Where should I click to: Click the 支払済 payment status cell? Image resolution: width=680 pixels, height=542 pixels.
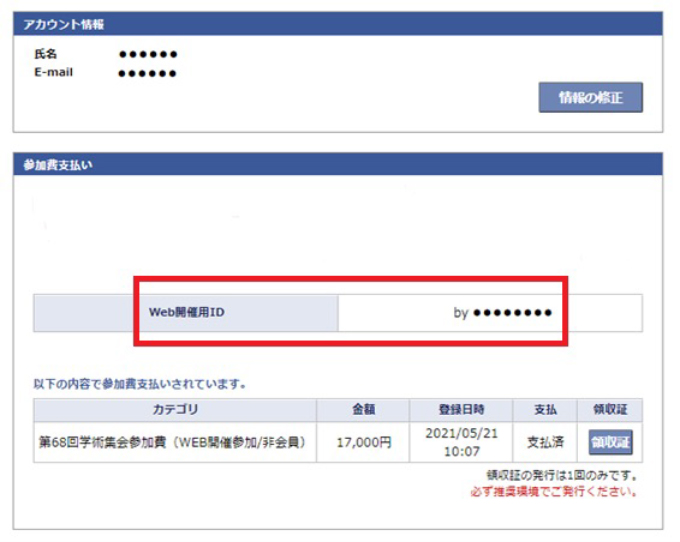(545, 442)
